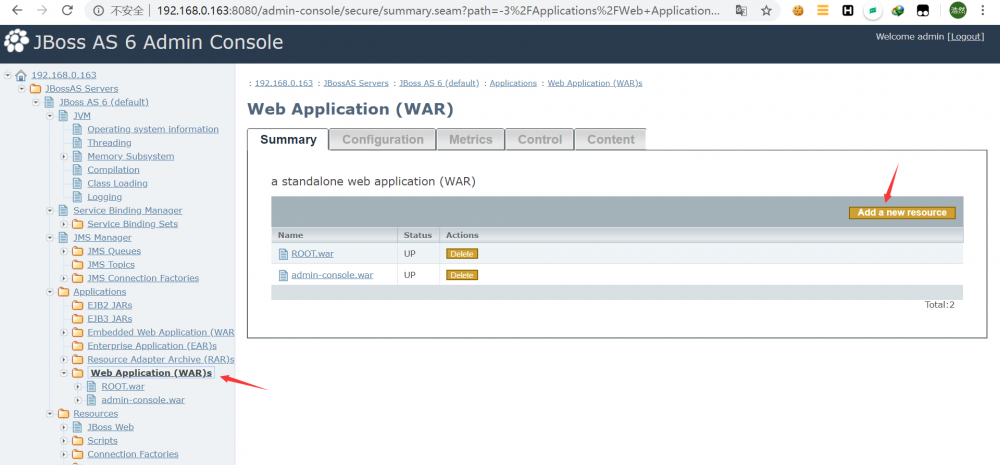Expand the JBoss Web node
This screenshot has height=465, width=1000.
tap(64, 427)
